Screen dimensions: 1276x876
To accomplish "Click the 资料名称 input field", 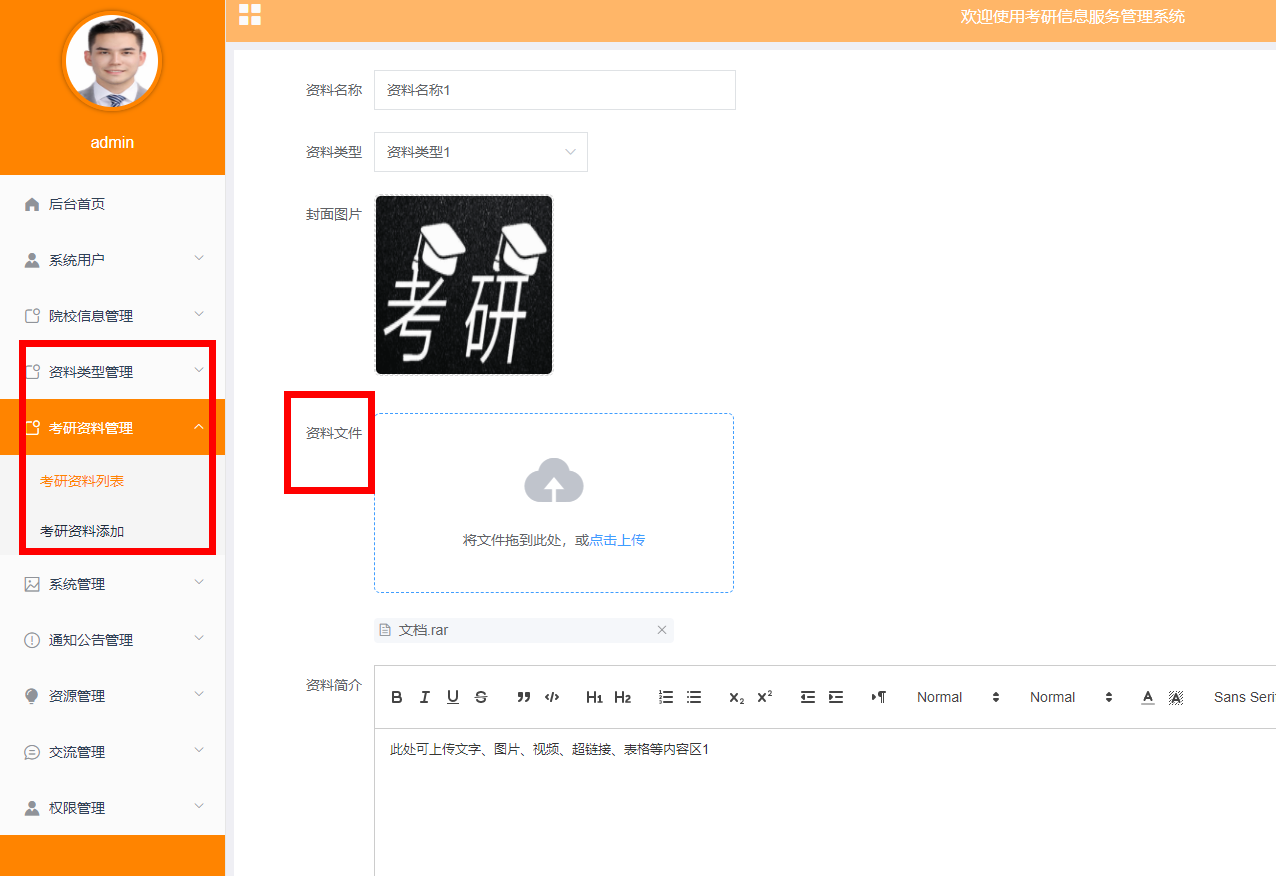I will 555,90.
